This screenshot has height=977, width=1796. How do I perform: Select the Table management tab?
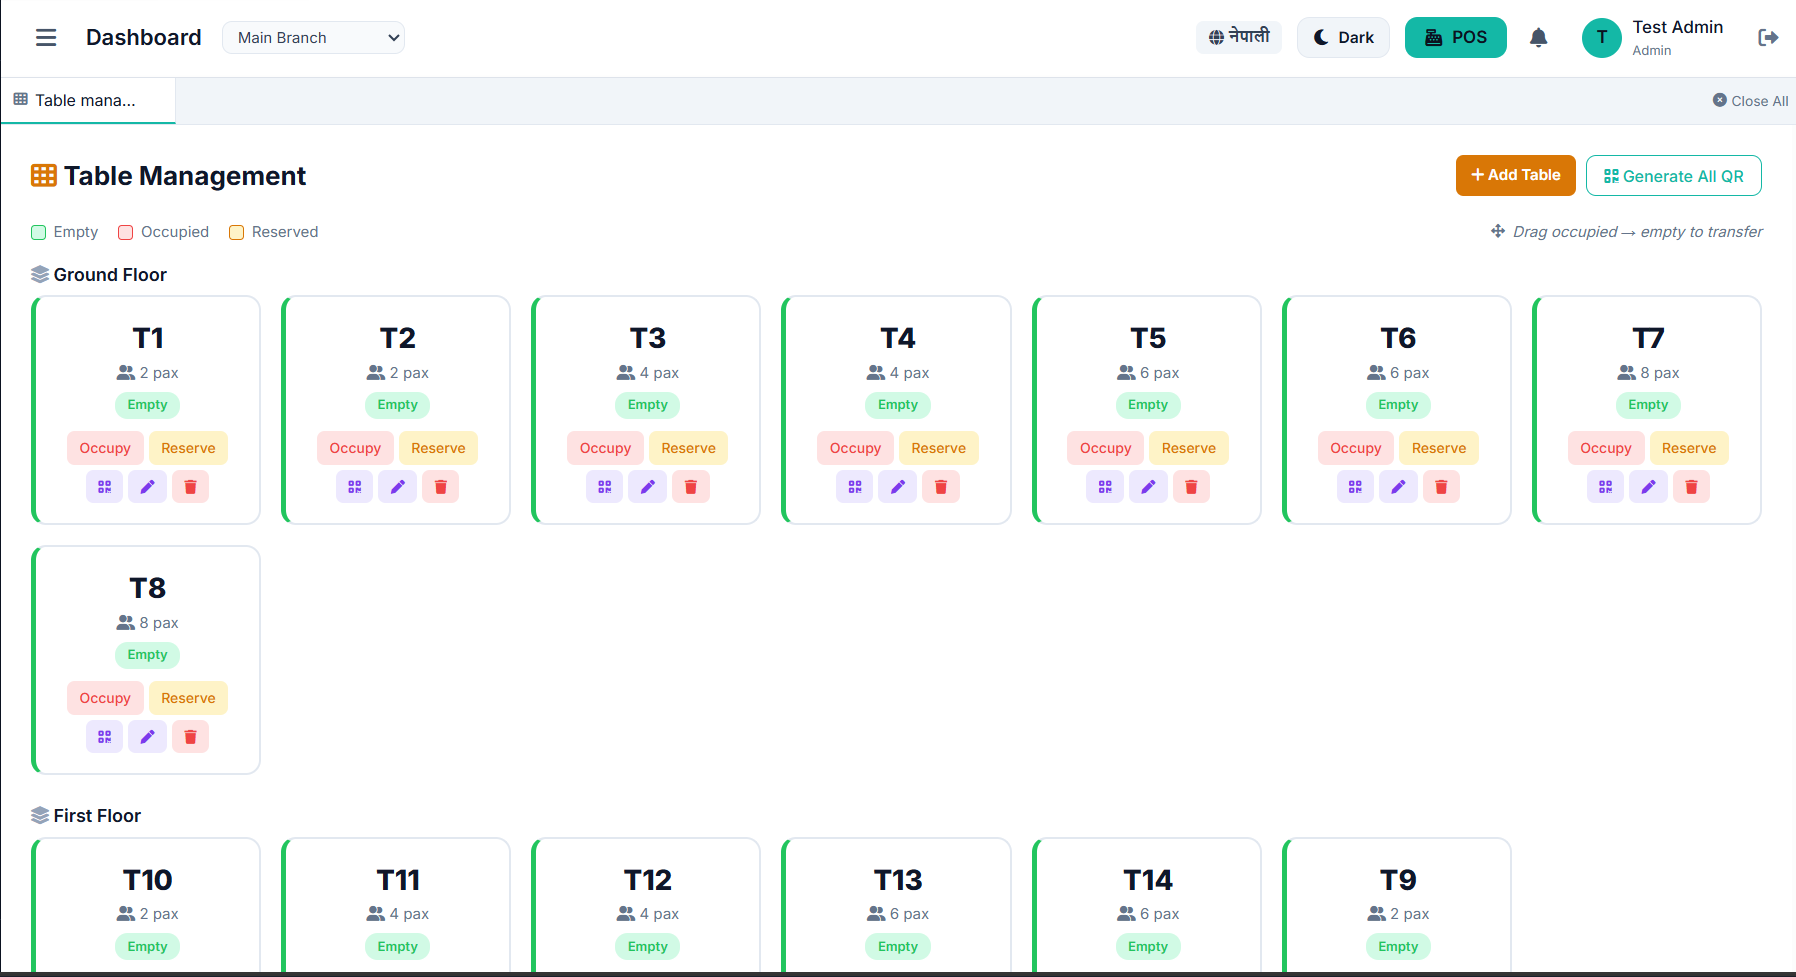click(88, 100)
